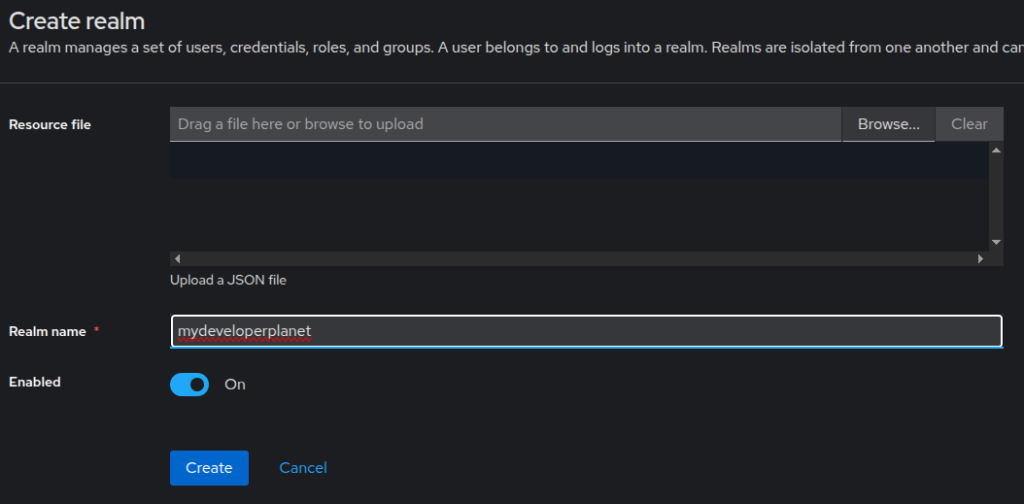The width and height of the screenshot is (1024, 504).
Task: Click the down arrow of the editor scrollbar
Action: 996,242
